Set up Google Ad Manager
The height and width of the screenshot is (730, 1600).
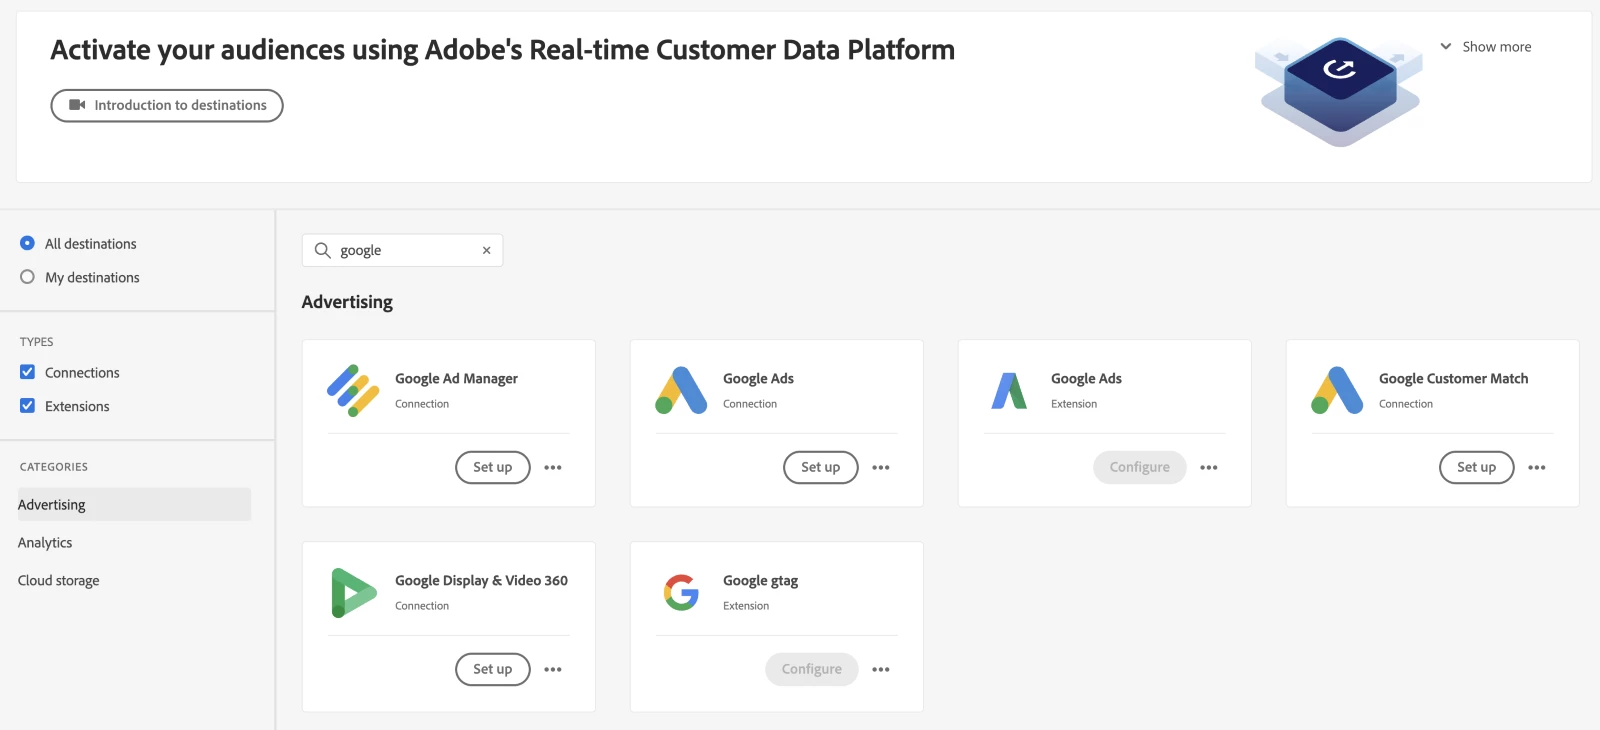tap(493, 467)
